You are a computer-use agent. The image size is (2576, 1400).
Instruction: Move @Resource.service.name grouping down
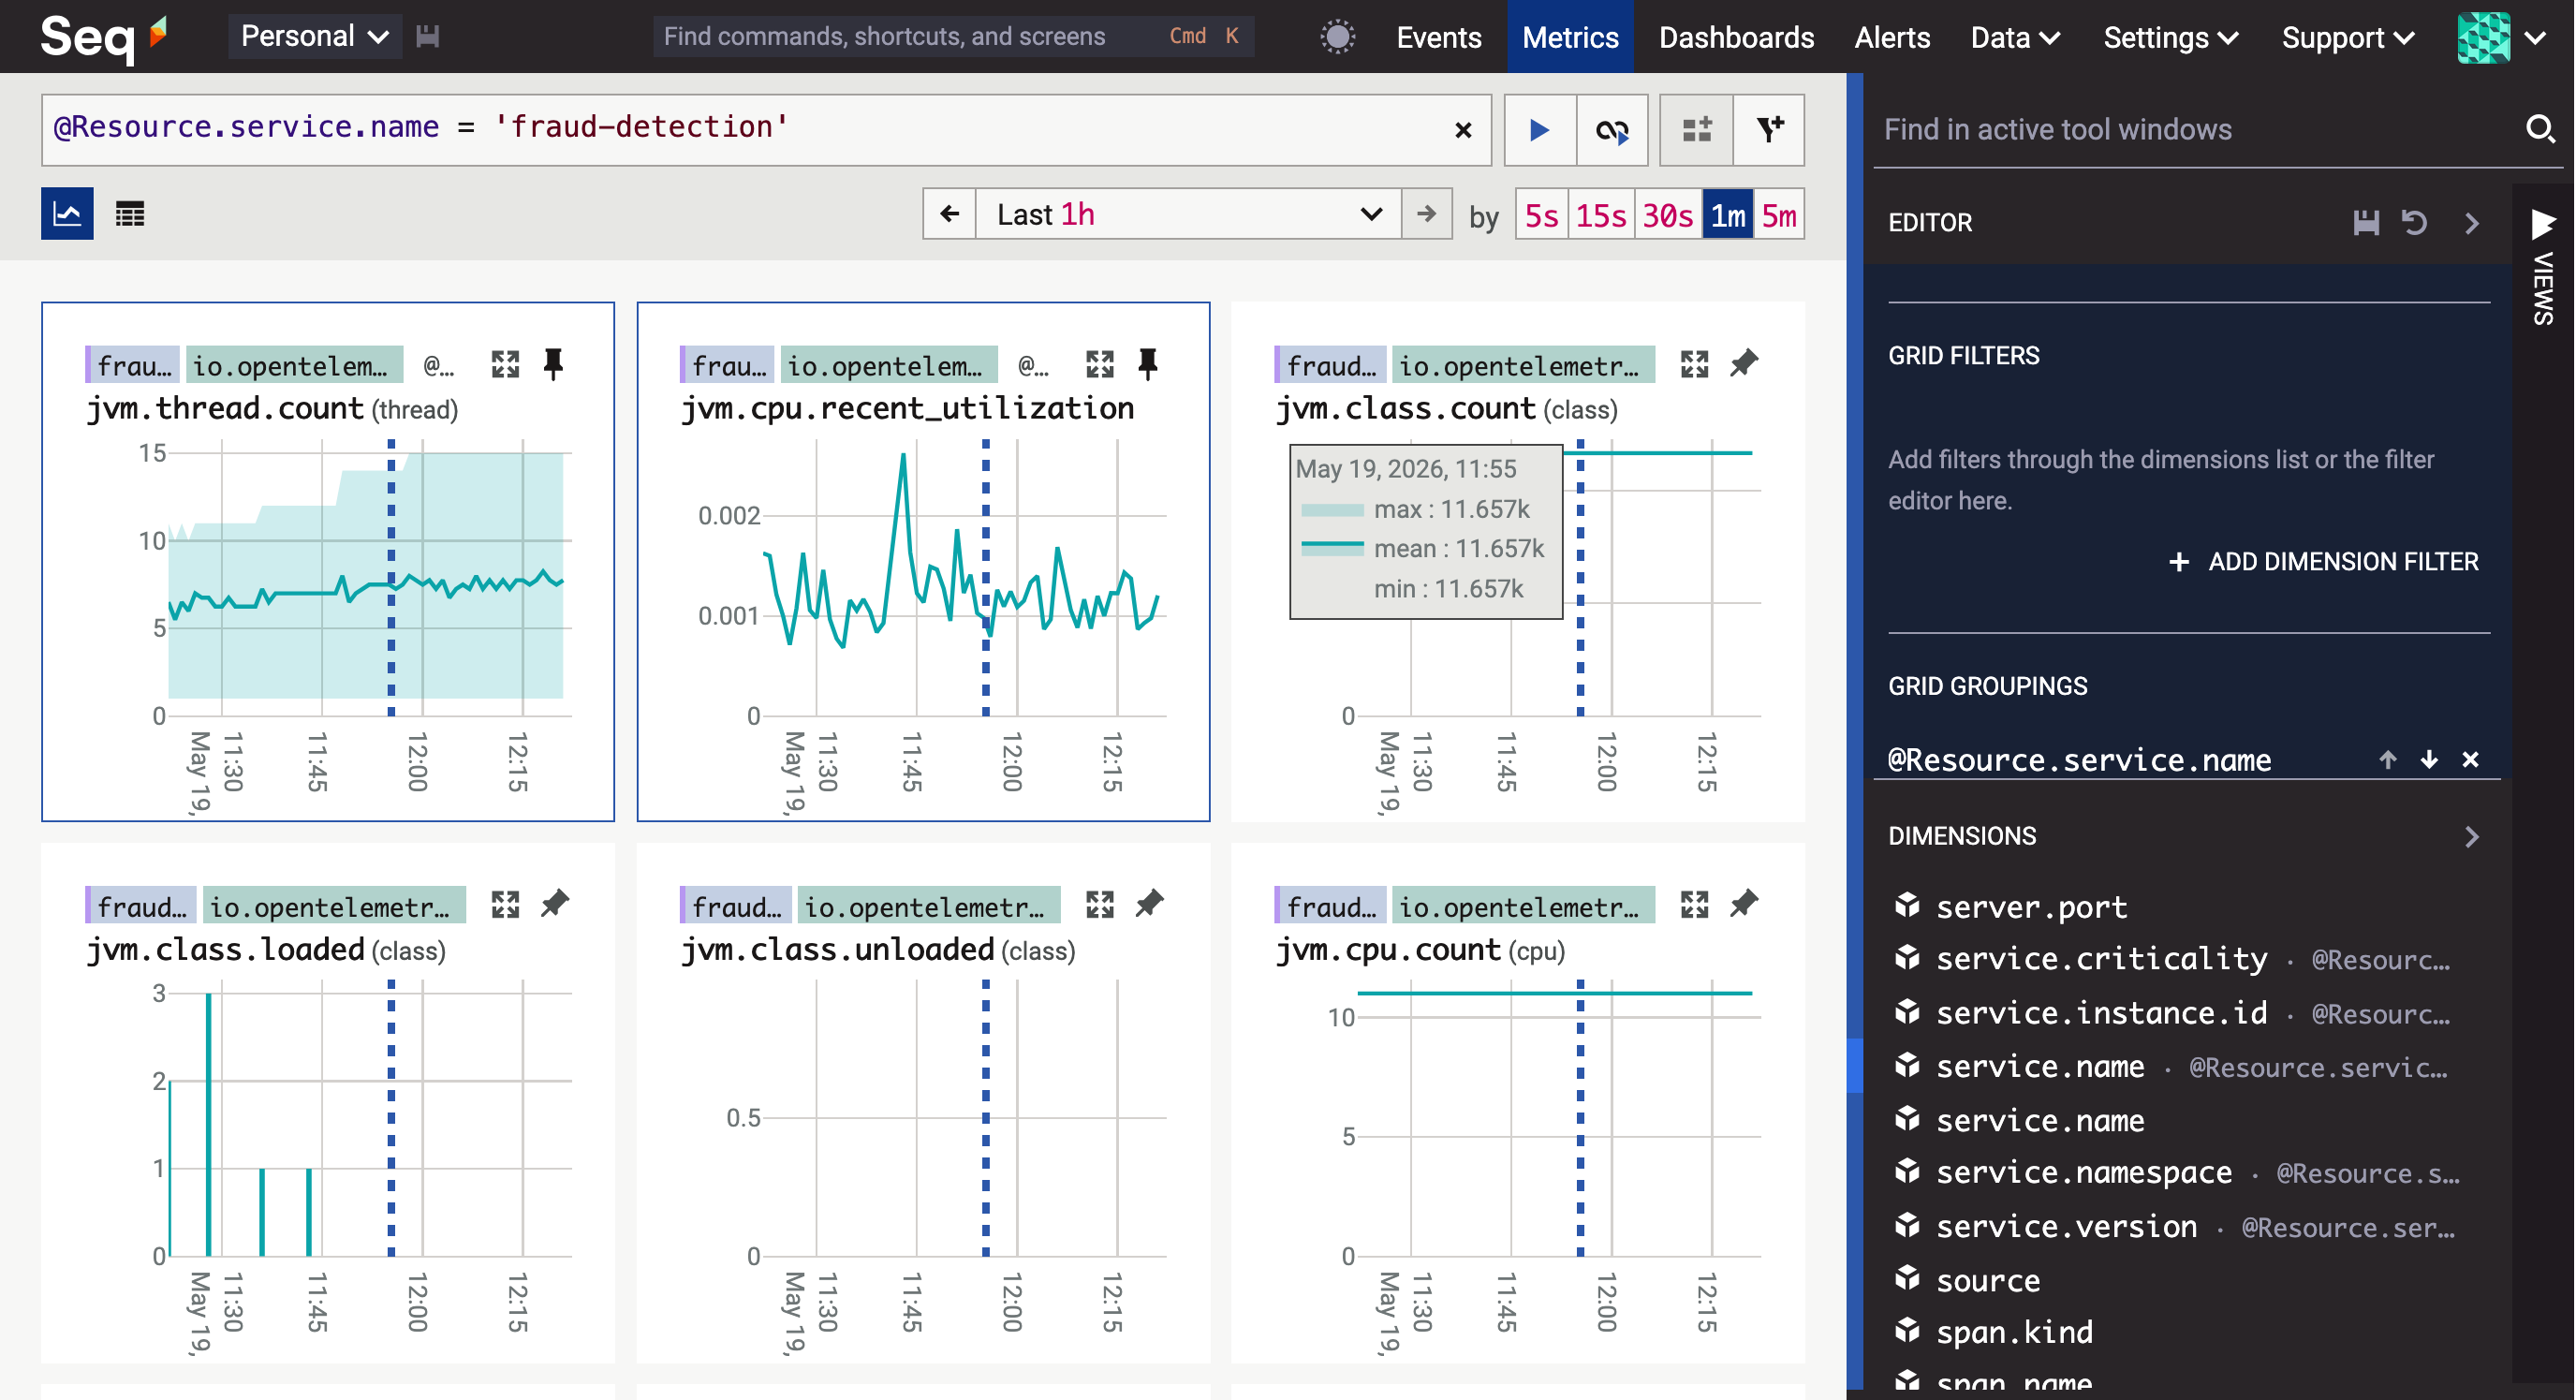[2429, 760]
